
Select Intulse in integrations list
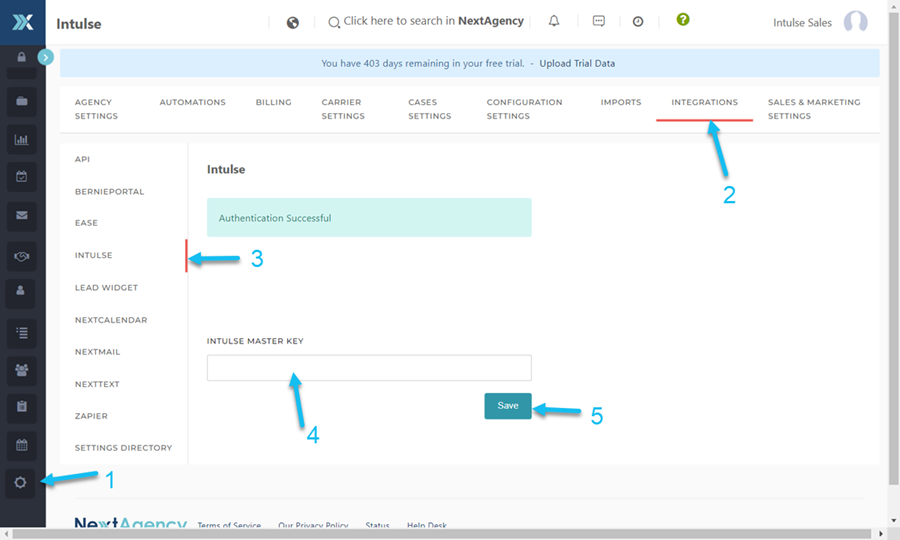[94, 255]
